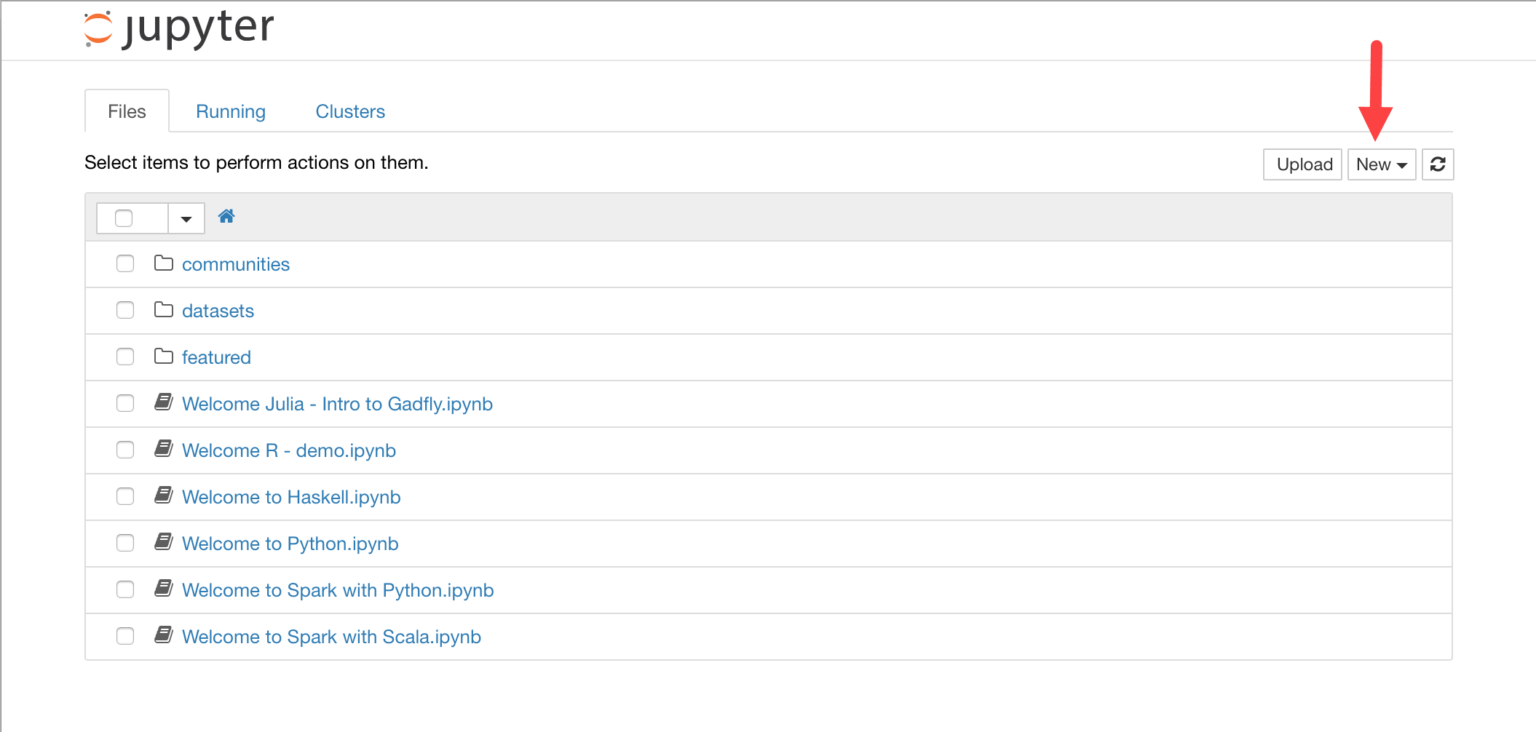Go to the home directory icon
Image resolution: width=1536 pixels, height=732 pixels.
(226, 216)
